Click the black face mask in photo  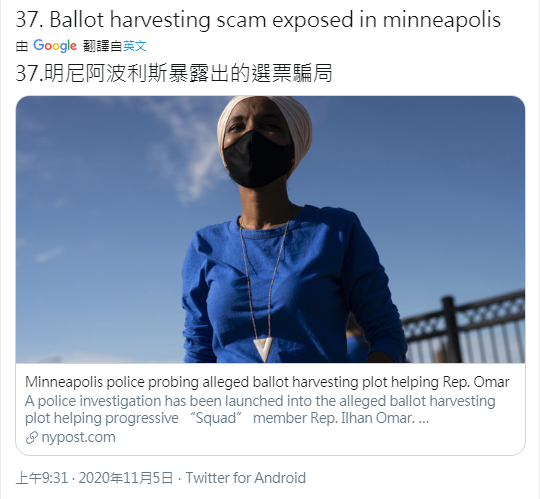click(x=258, y=159)
